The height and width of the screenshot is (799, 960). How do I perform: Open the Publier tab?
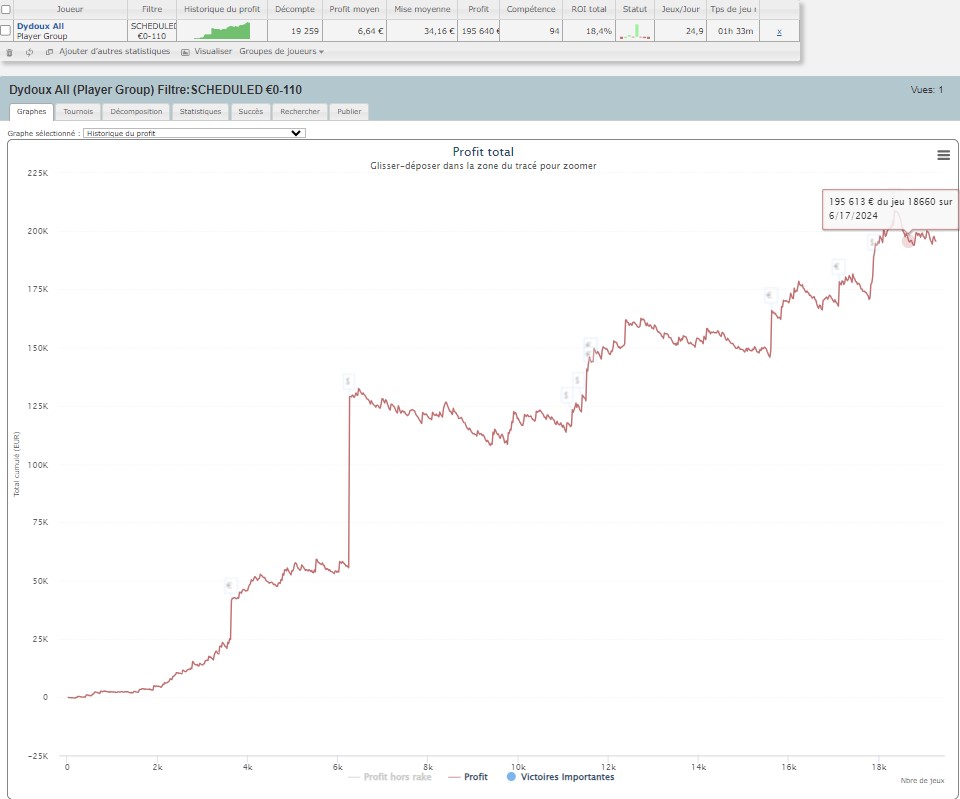coord(349,111)
